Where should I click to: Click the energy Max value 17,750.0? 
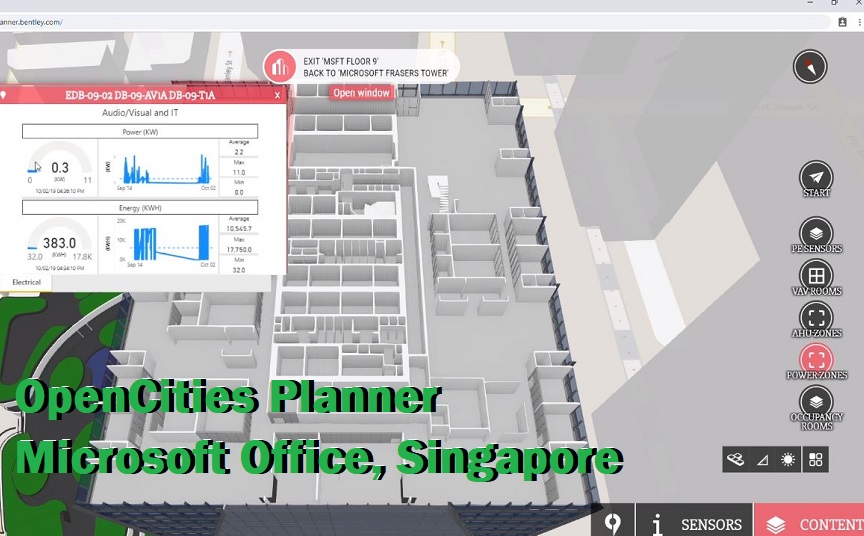click(239, 250)
